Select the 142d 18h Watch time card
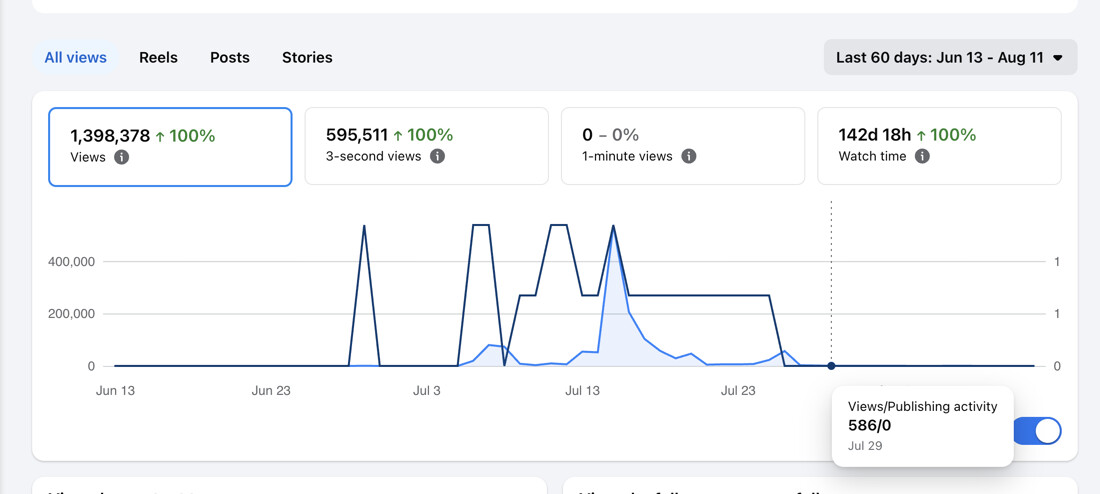The width and height of the screenshot is (1100, 494). pos(939,146)
